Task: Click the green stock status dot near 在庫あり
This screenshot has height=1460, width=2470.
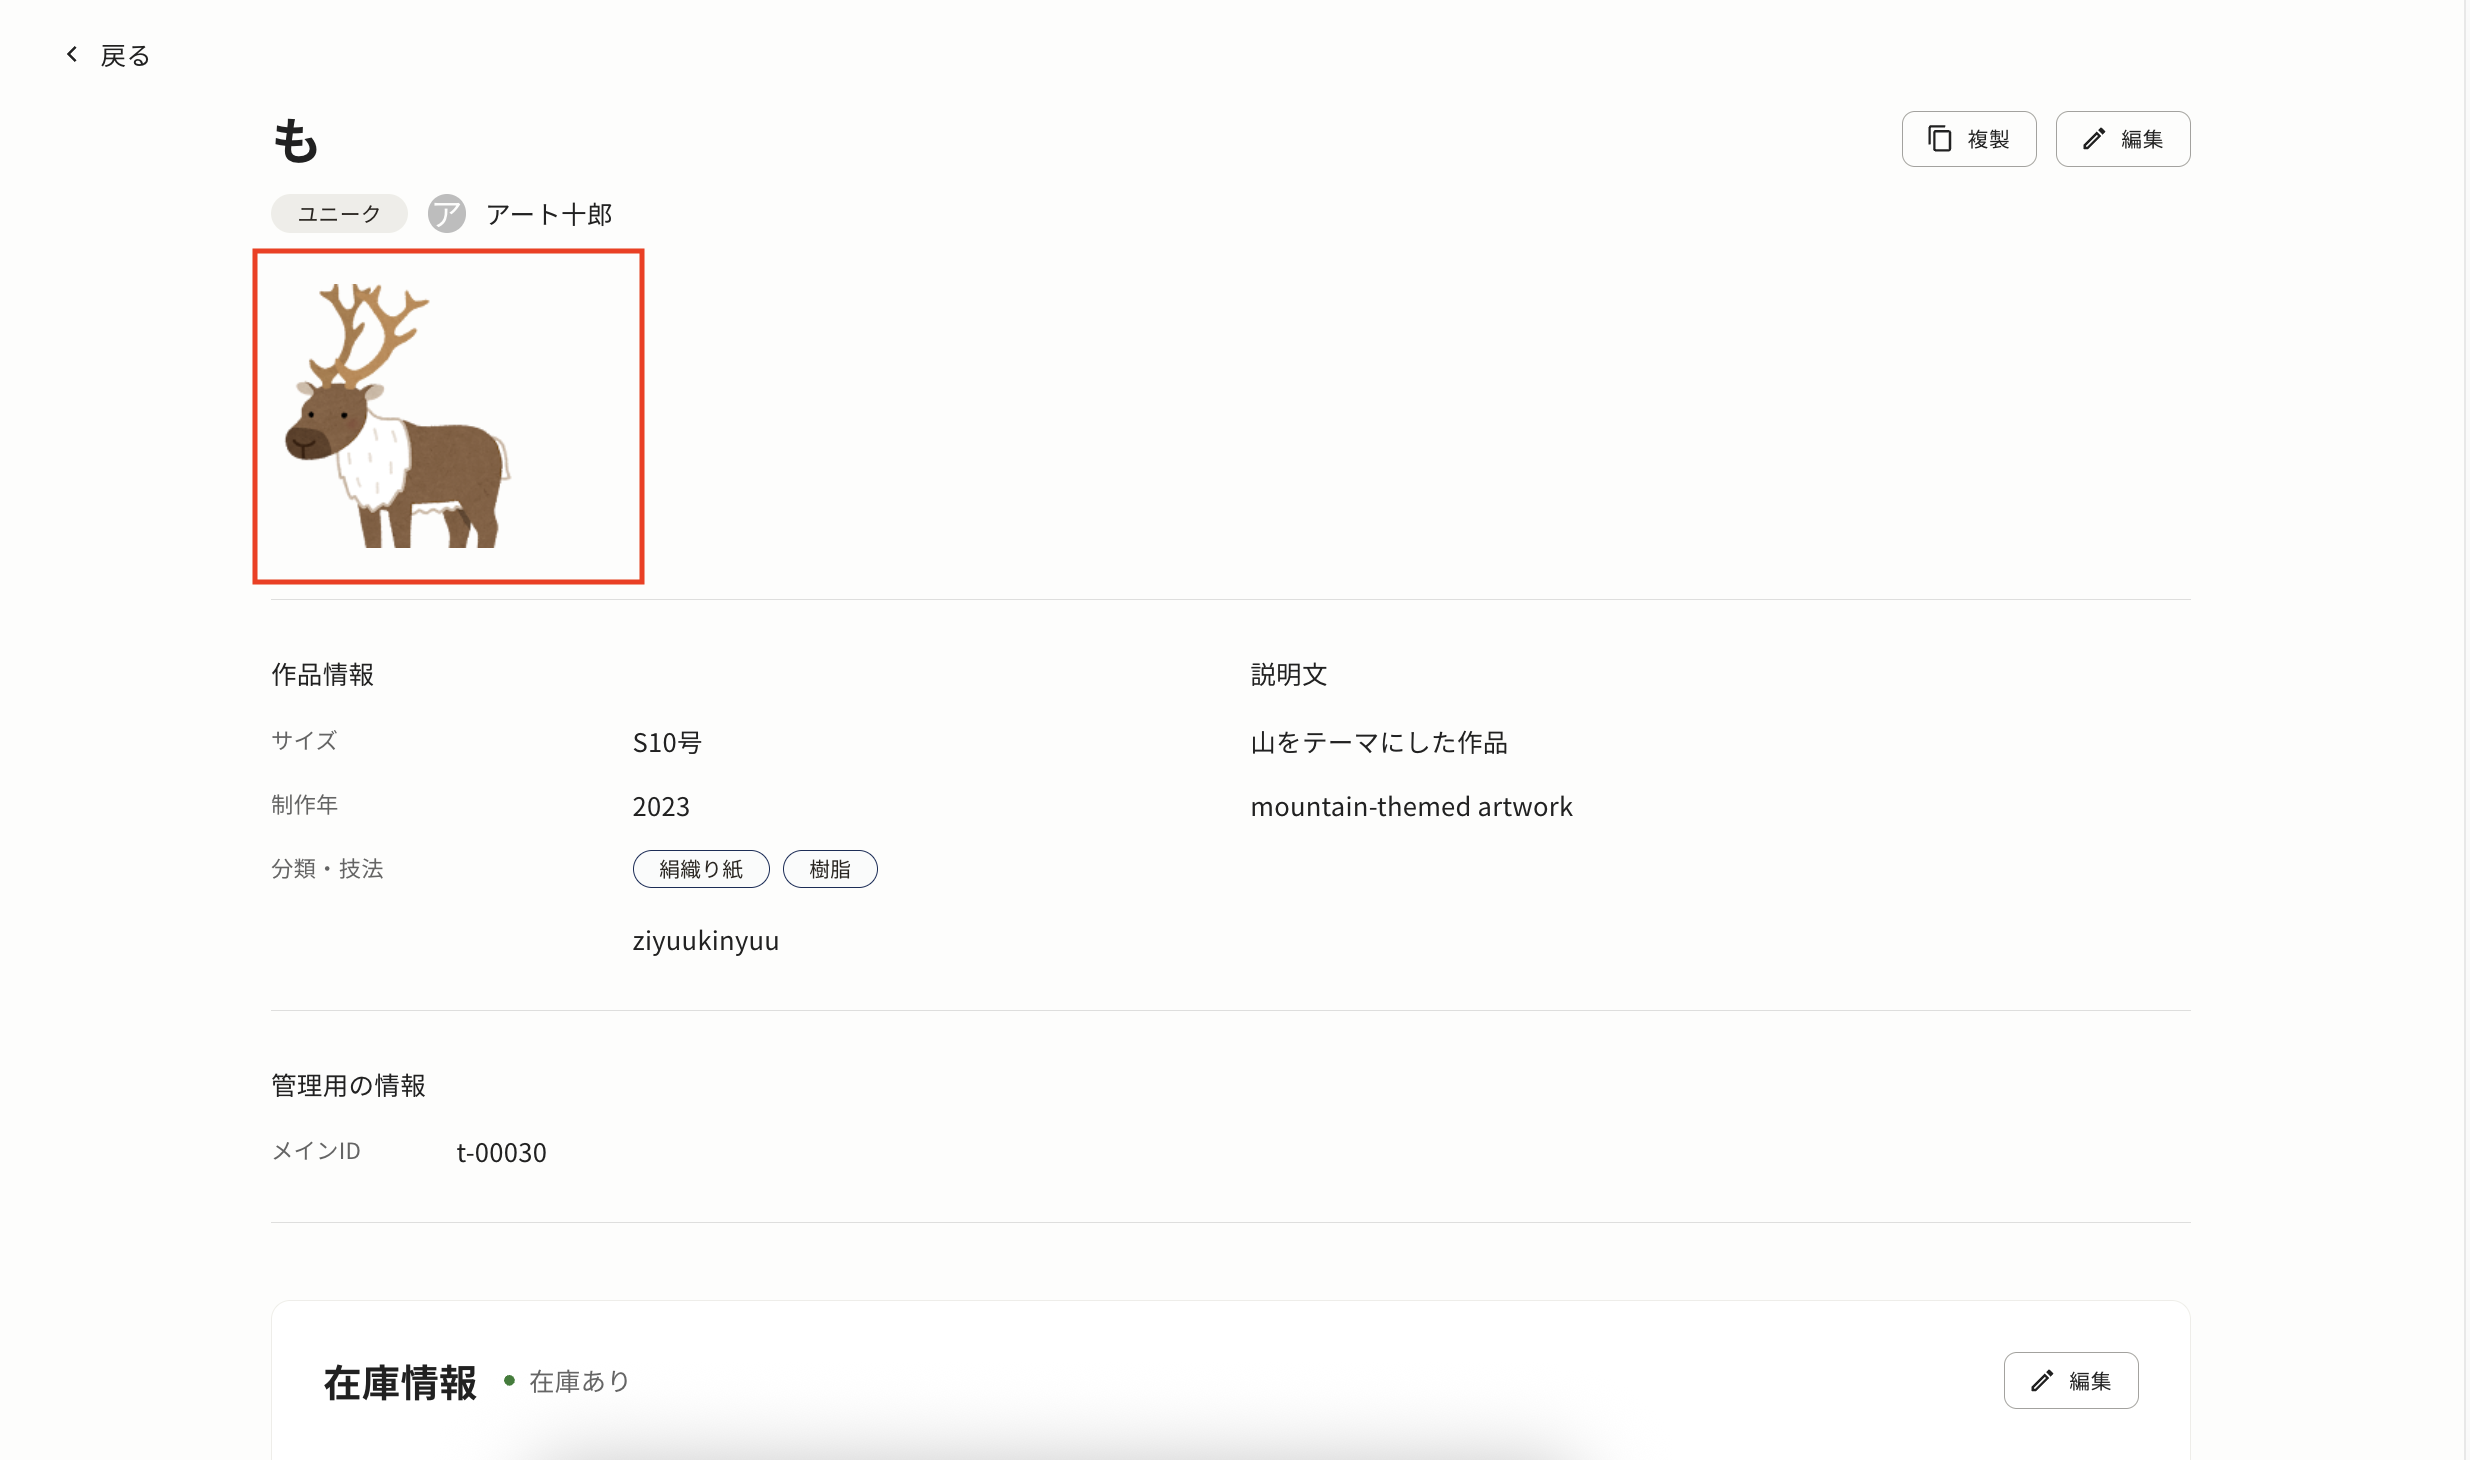Action: tap(511, 1381)
